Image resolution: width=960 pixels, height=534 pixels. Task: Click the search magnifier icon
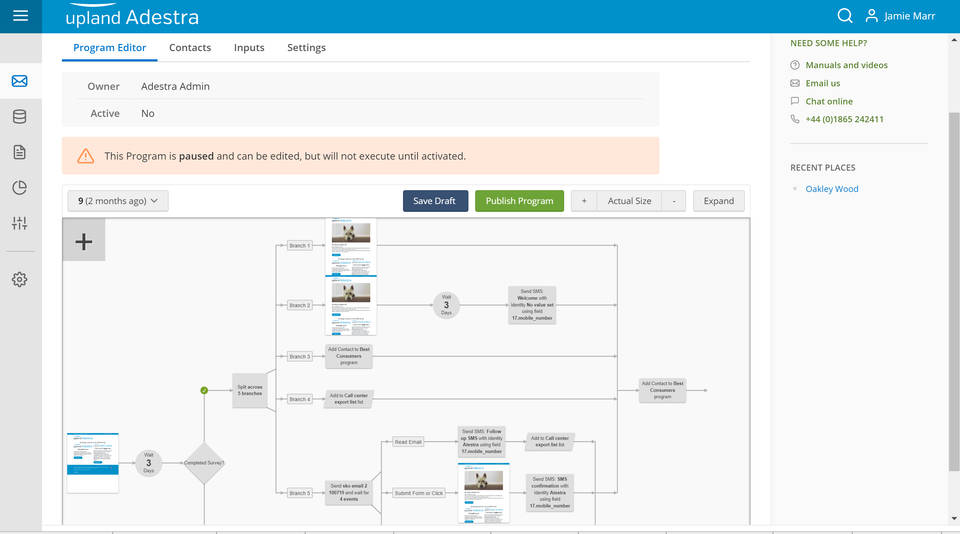pos(845,16)
